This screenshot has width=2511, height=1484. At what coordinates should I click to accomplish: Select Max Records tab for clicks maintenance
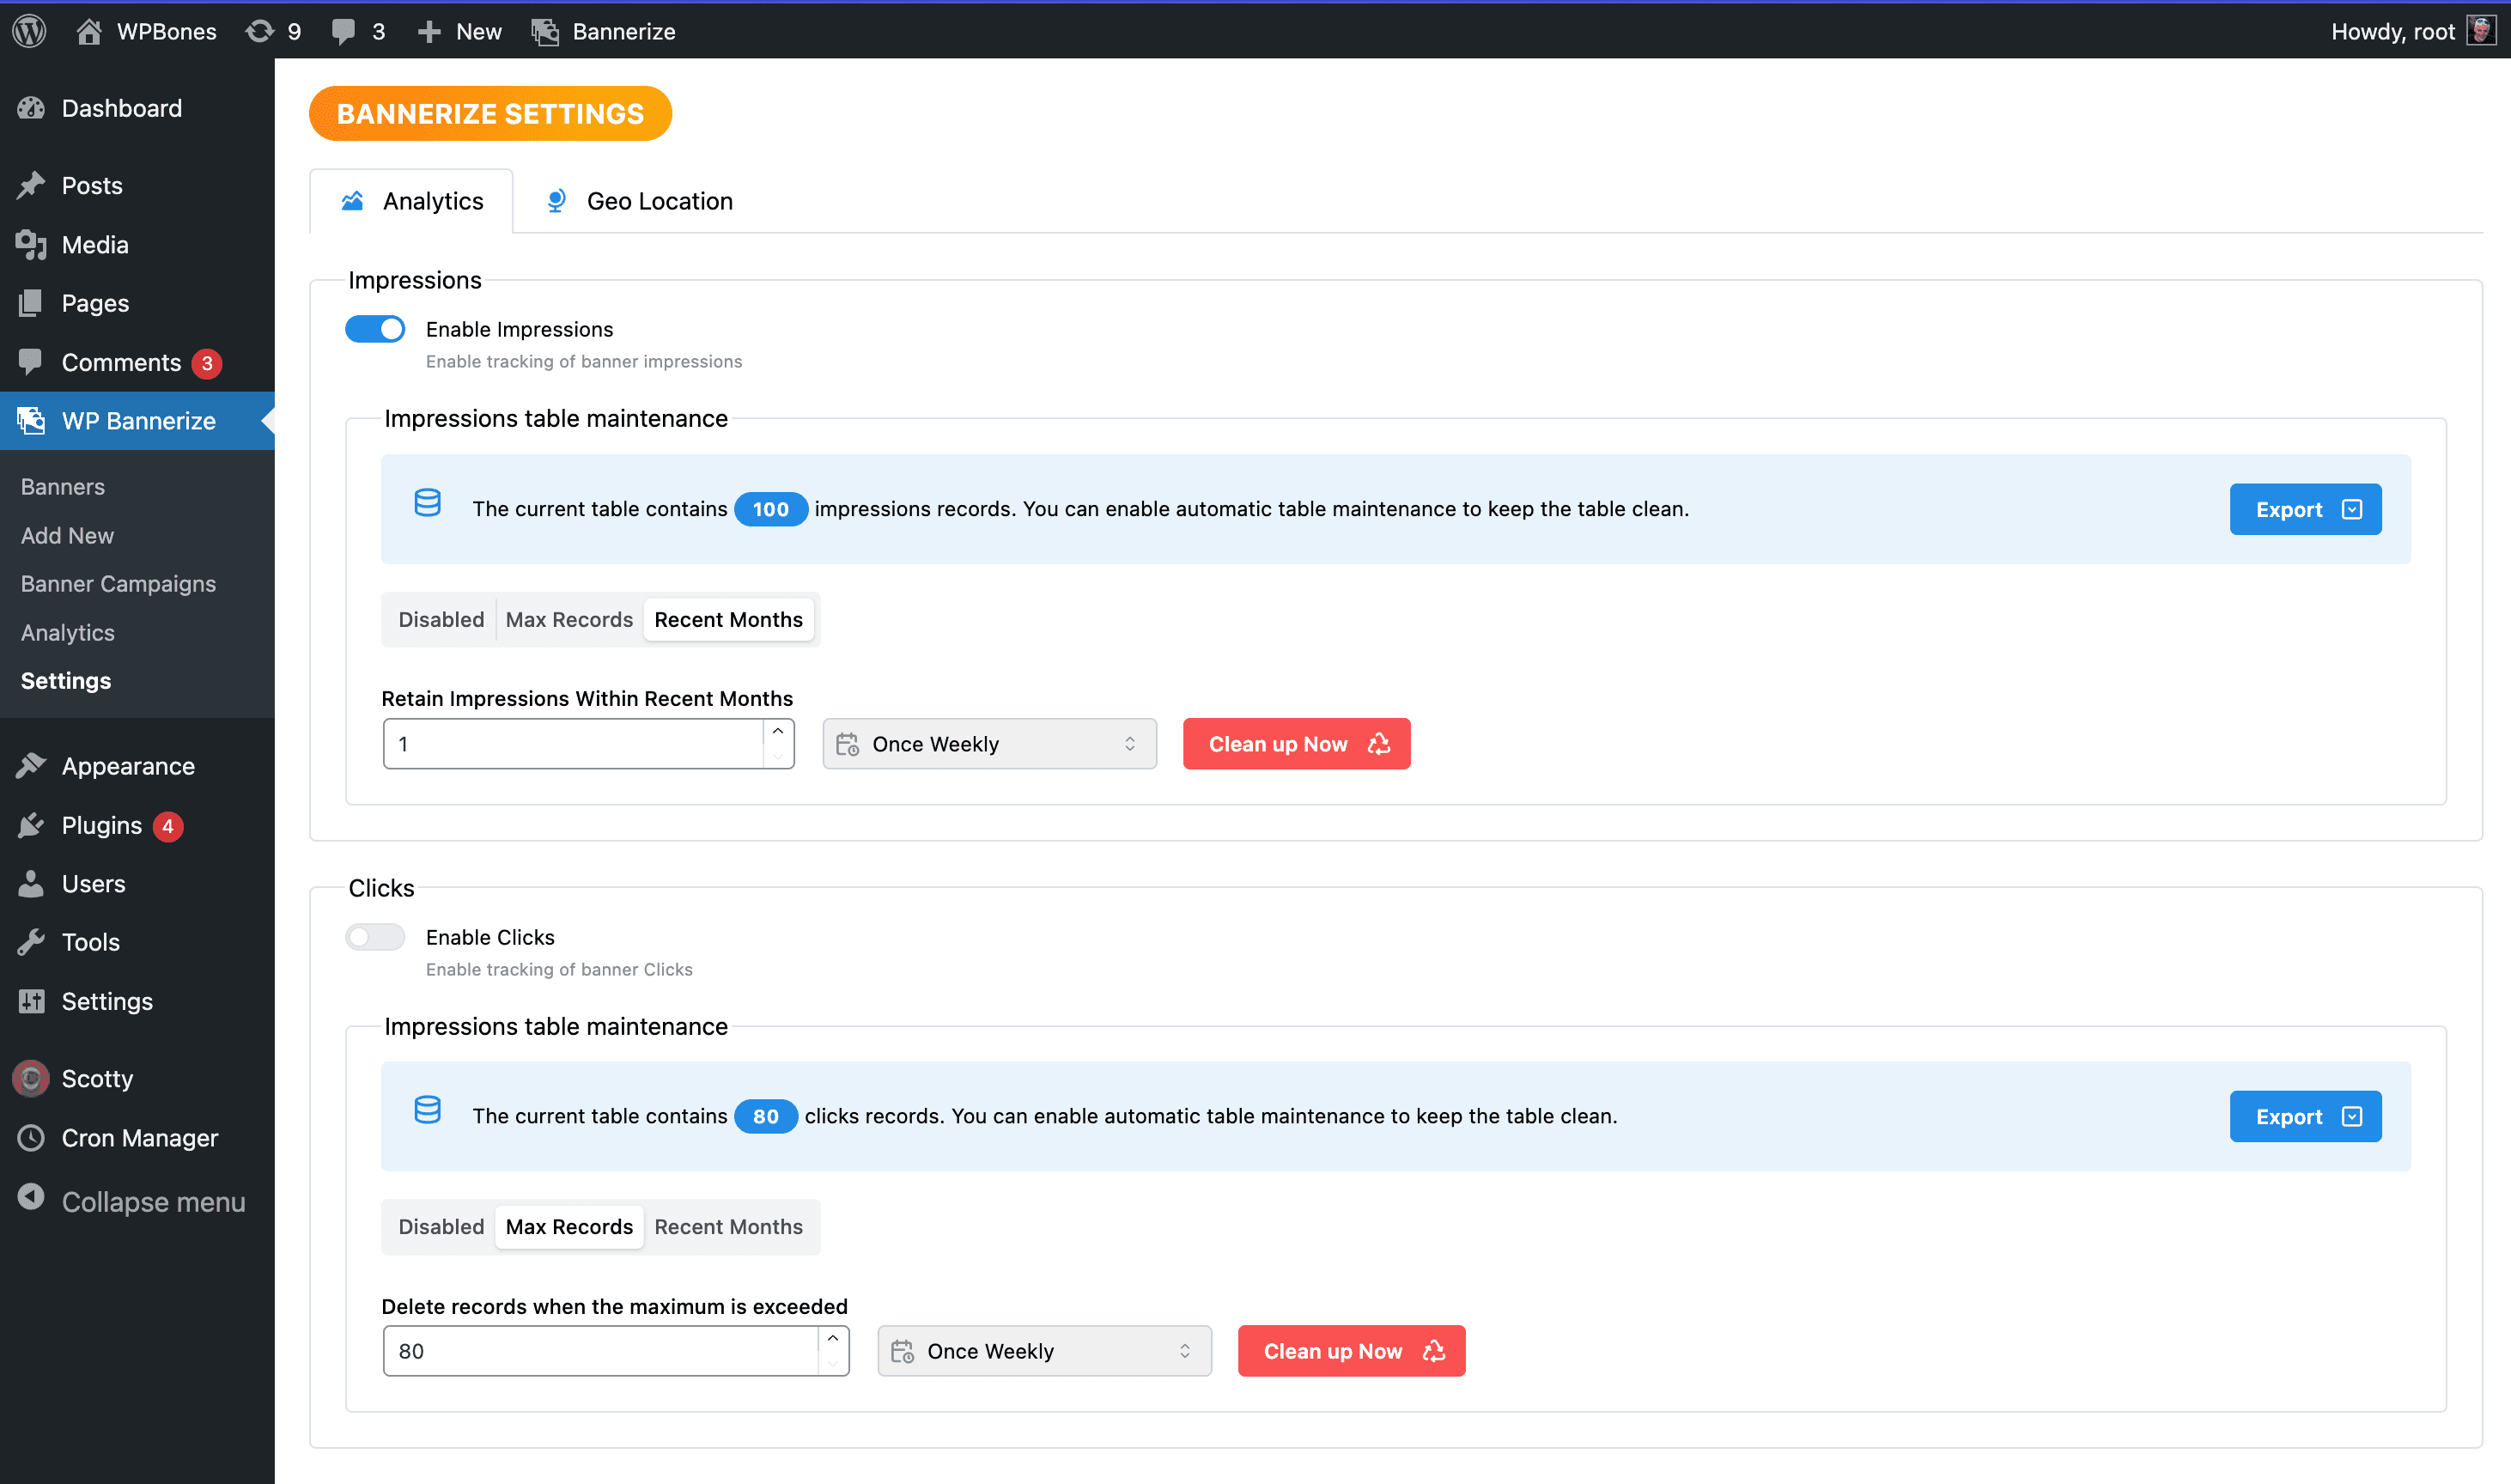[568, 1226]
